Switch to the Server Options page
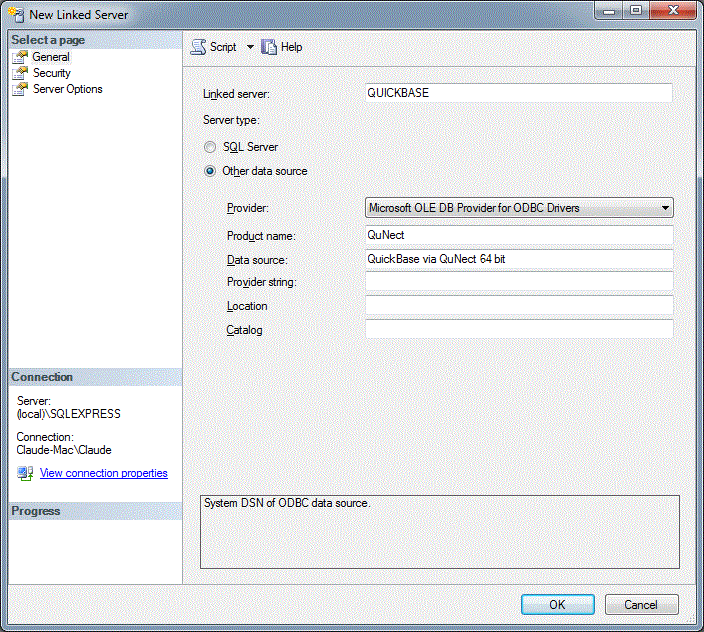The height and width of the screenshot is (632, 704). pyautogui.click(x=67, y=89)
